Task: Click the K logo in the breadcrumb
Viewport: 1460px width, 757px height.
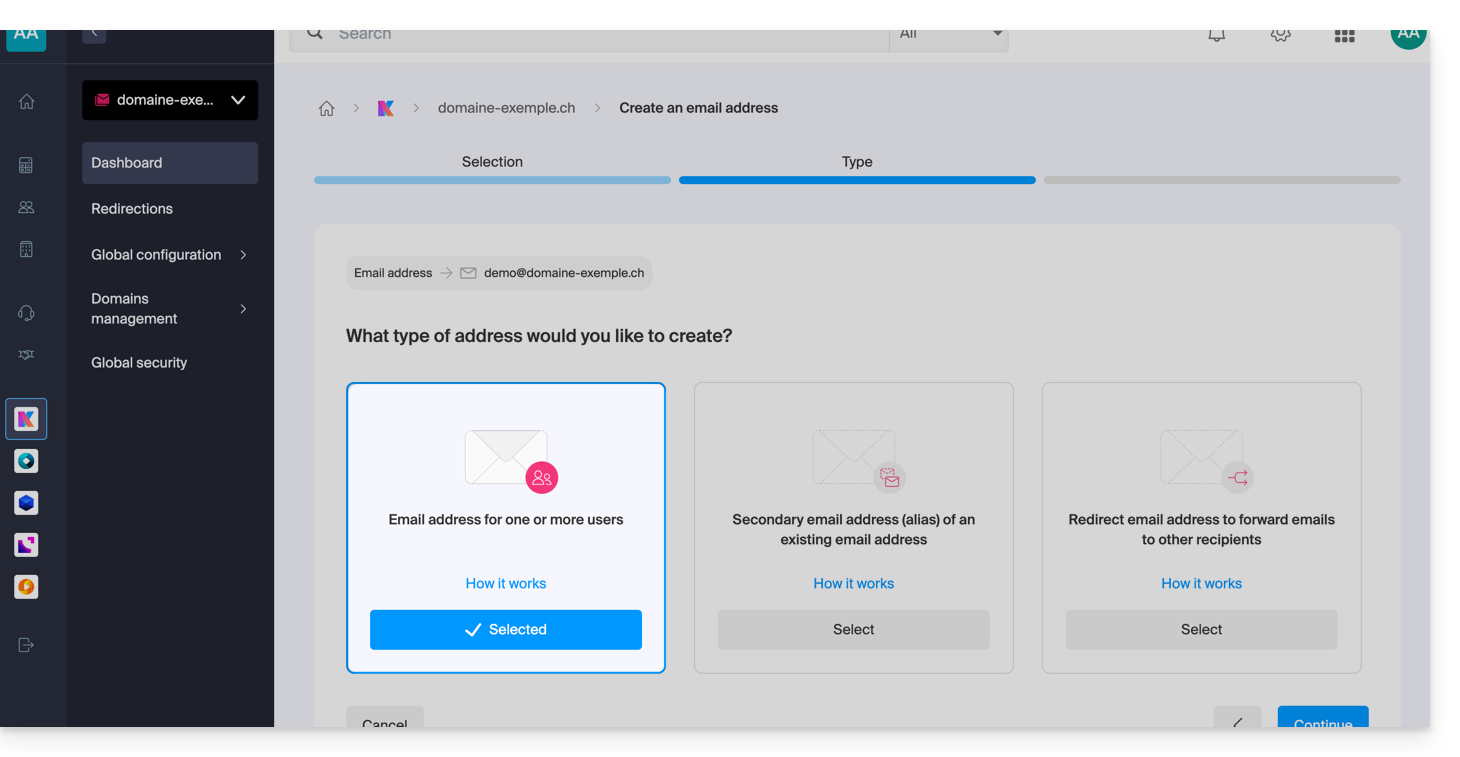Action: pos(386,108)
